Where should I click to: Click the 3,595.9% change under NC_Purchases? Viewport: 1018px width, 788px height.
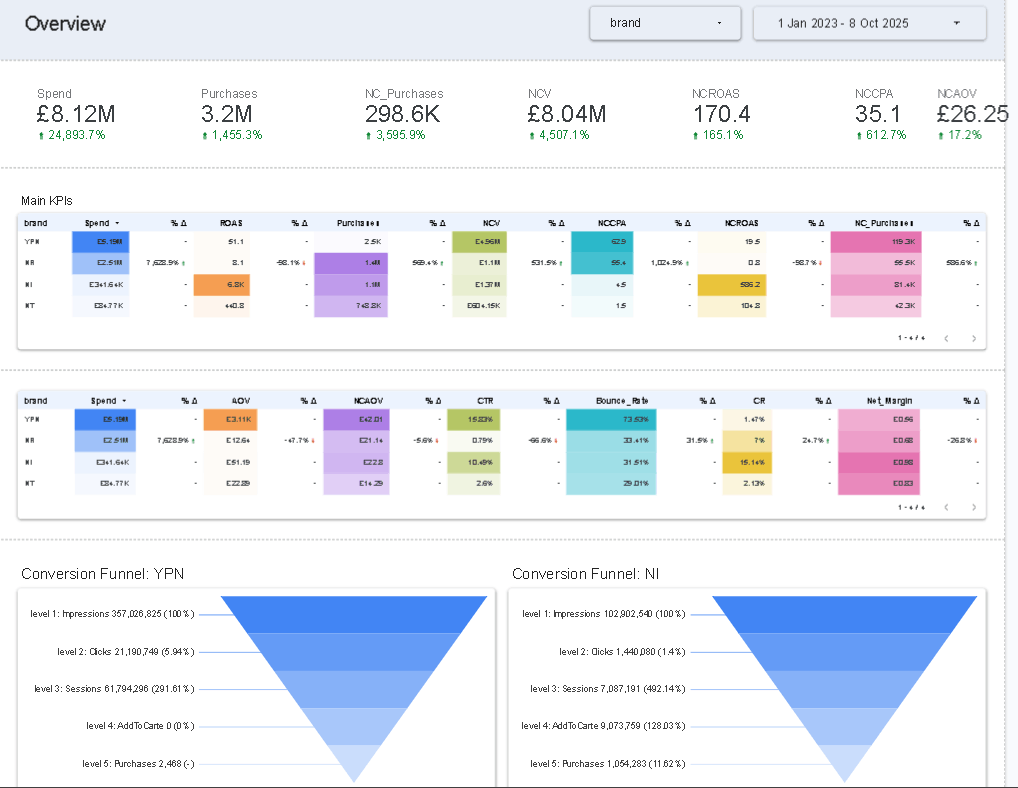[395, 135]
